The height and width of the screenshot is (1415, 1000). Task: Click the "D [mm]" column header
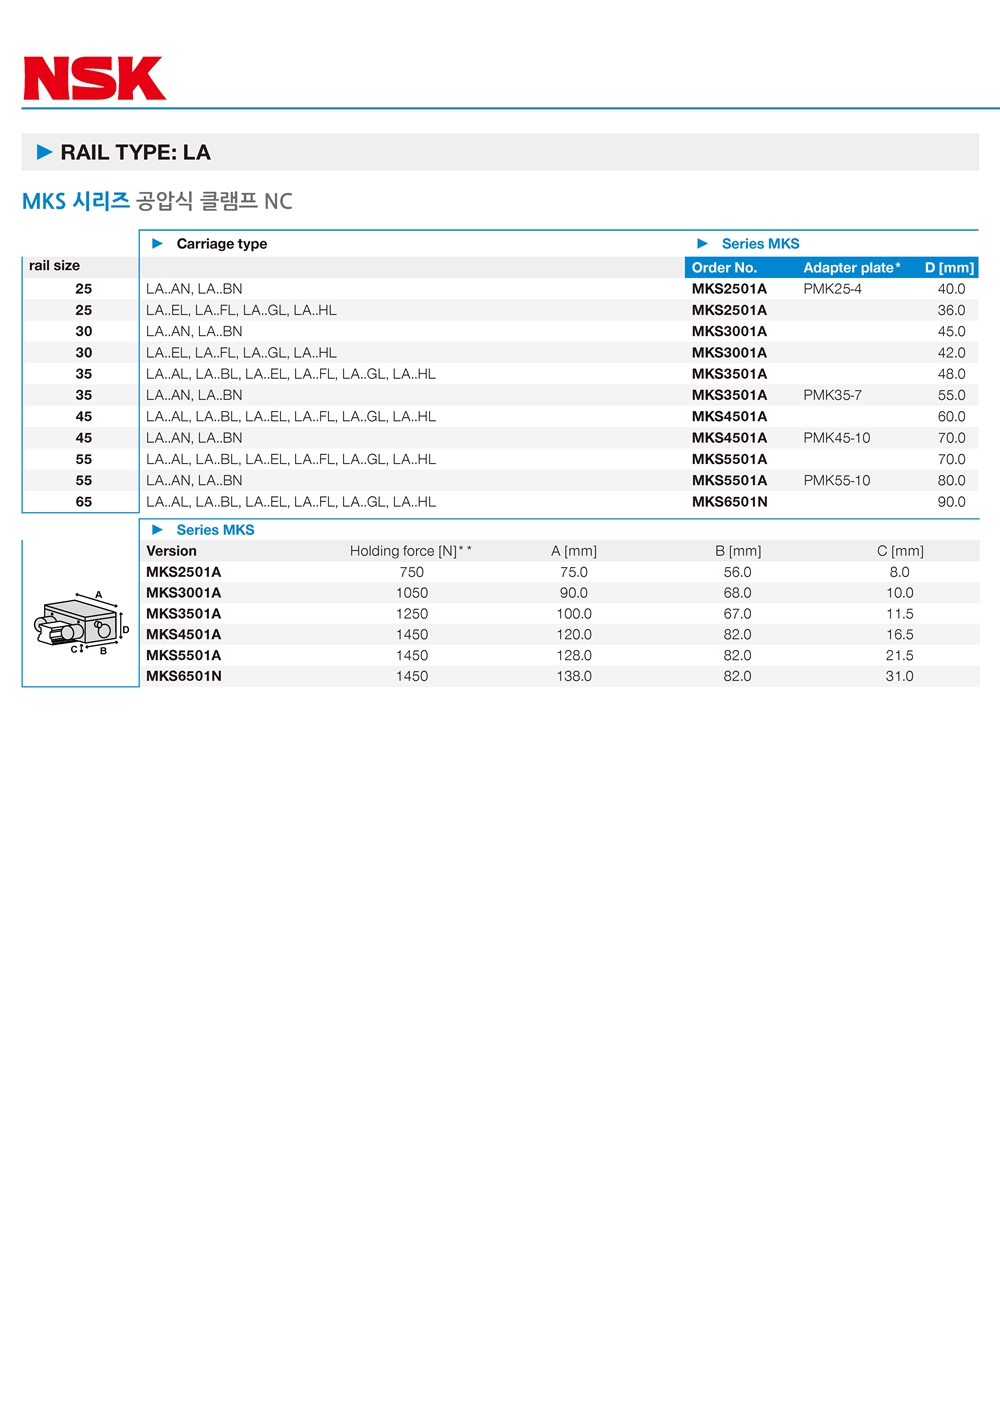pos(949,267)
